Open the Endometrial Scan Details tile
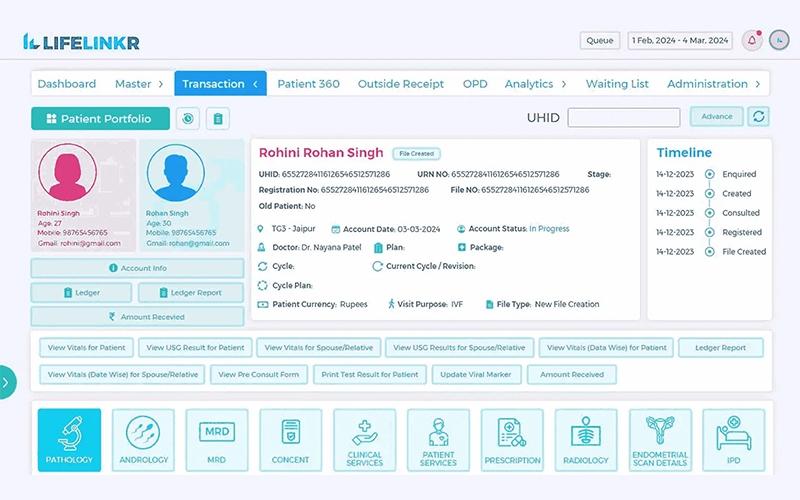 pos(660,440)
